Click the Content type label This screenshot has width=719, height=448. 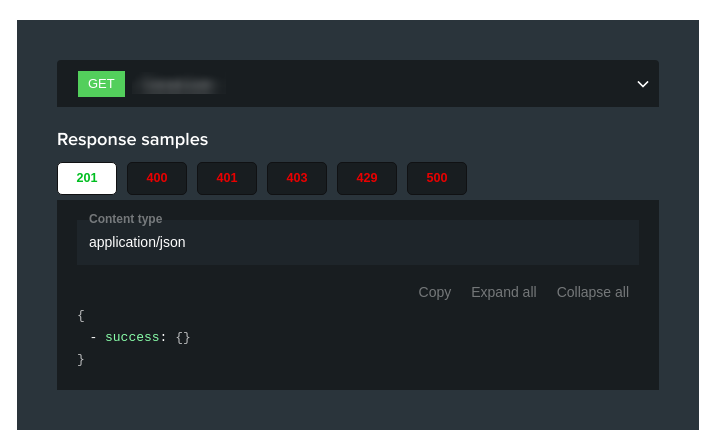[125, 219]
